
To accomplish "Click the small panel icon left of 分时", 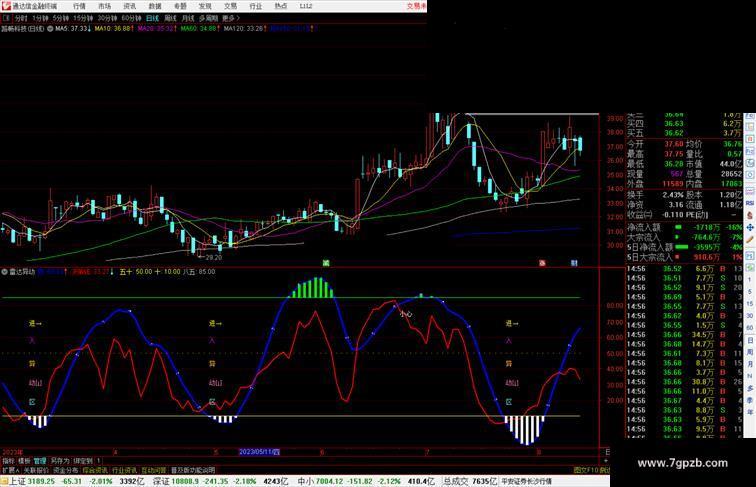I will (x=6, y=18).
